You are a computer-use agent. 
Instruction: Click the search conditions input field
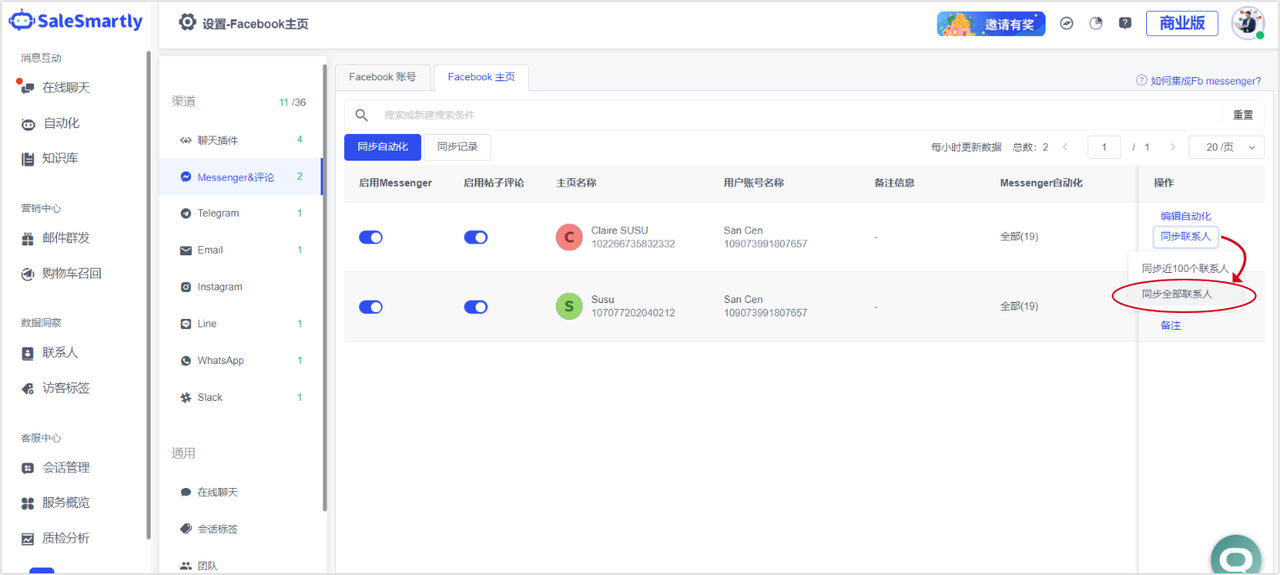[790, 115]
